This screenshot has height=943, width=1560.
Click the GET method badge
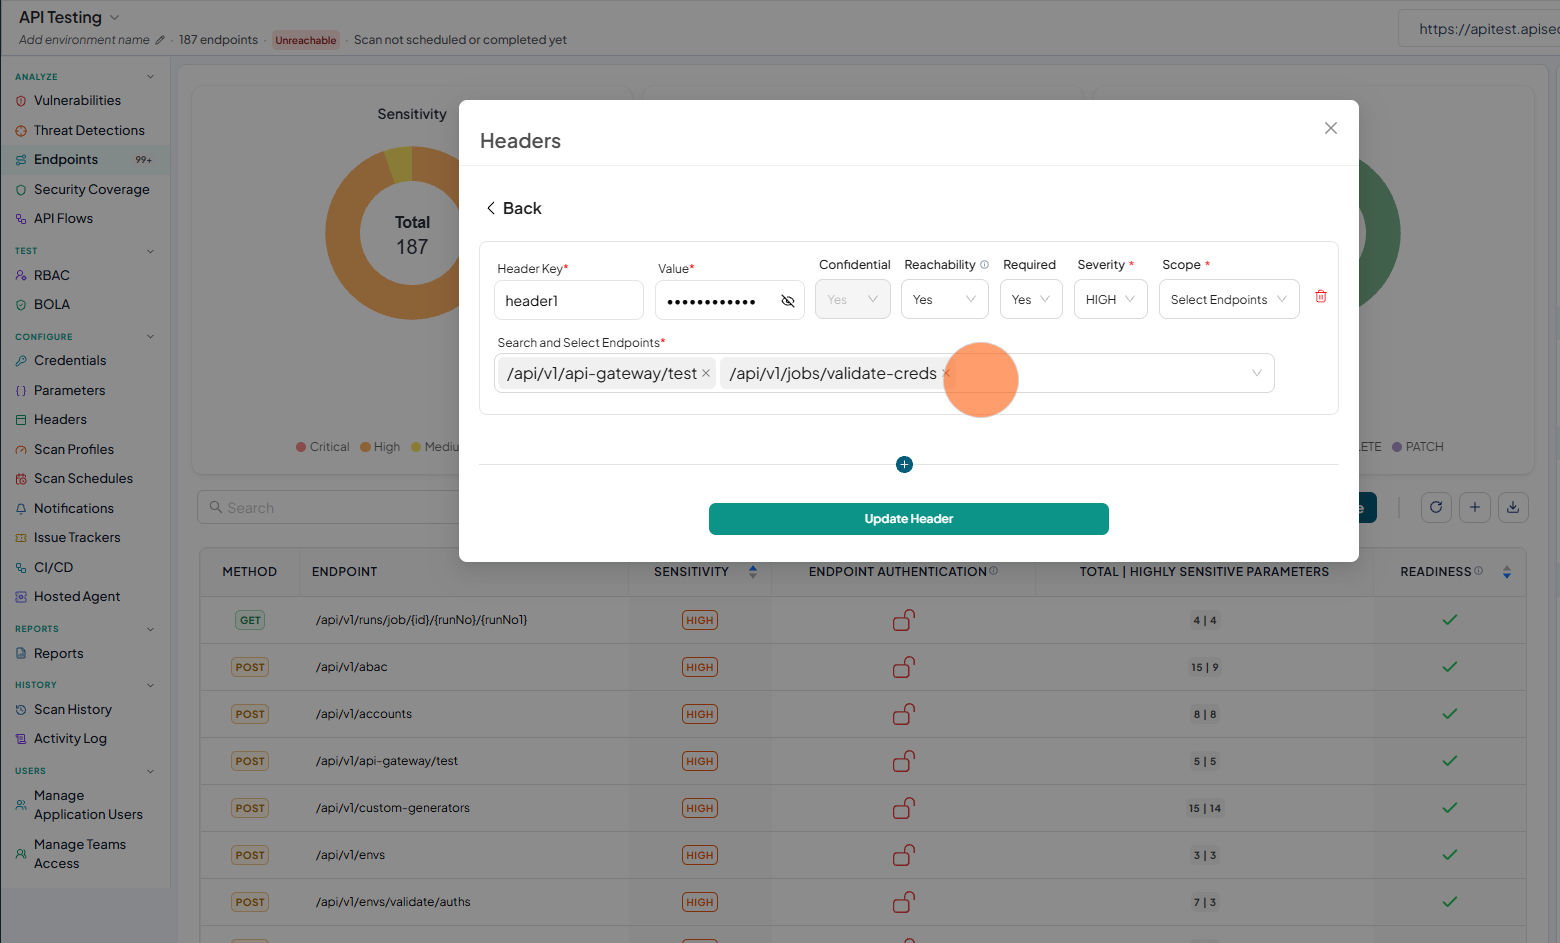coord(250,620)
